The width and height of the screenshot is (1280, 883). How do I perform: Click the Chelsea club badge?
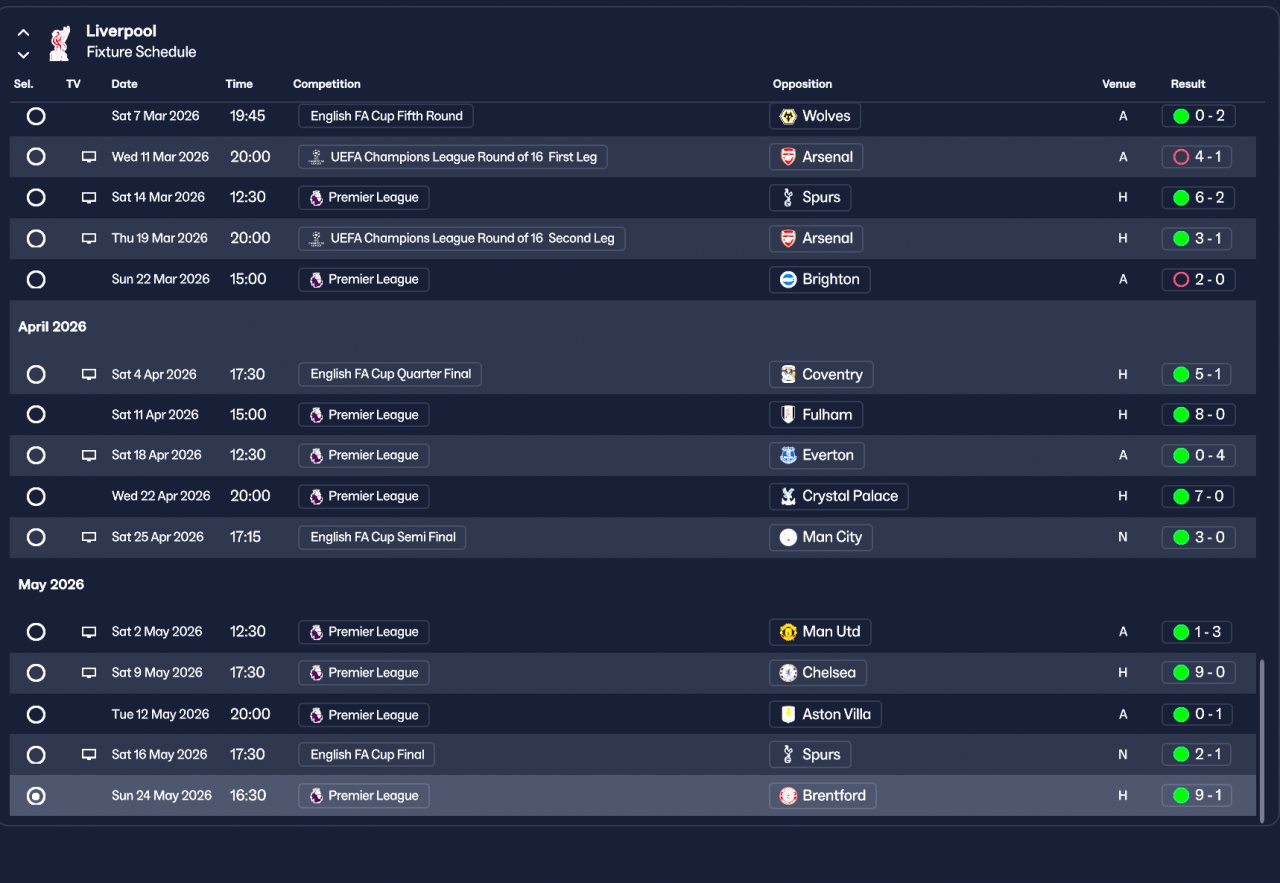pos(788,674)
